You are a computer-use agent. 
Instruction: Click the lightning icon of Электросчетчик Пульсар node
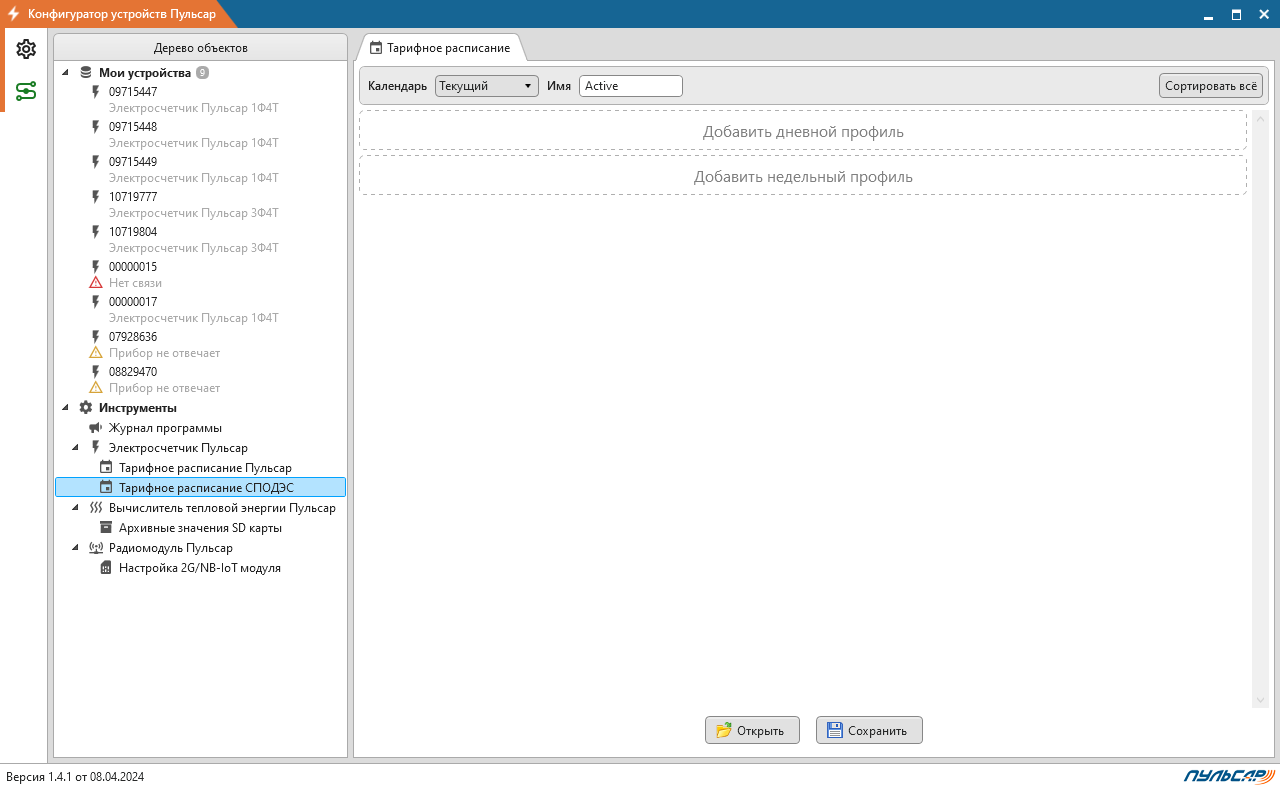[x=96, y=448]
